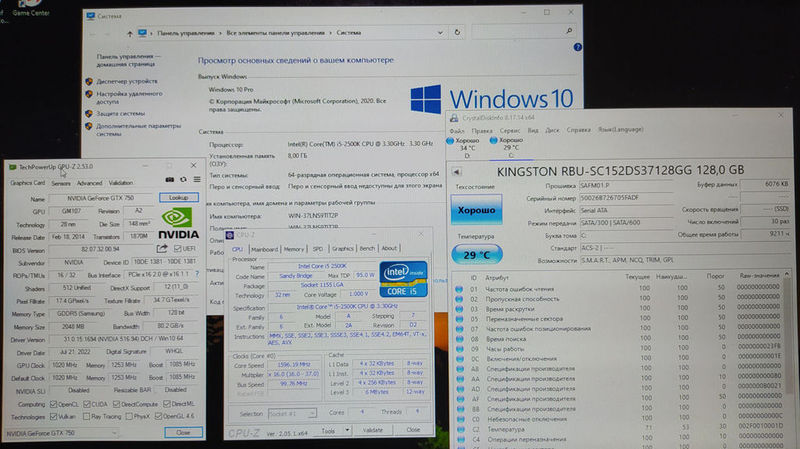Viewport: 800px width, 449px height.
Task: Toggle the OpenCL checkbox in GPU-Z
Action: 53,404
